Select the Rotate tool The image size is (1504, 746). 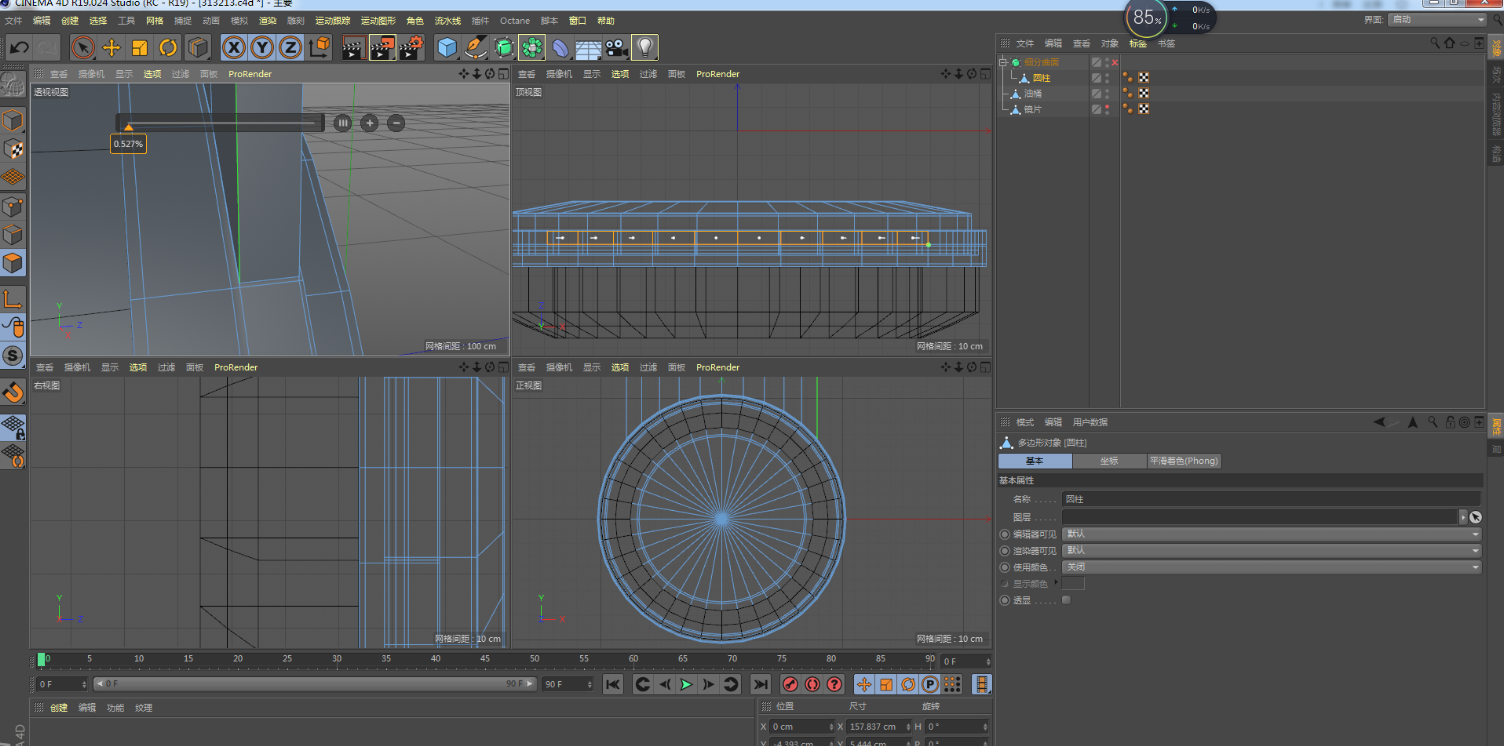coord(168,47)
